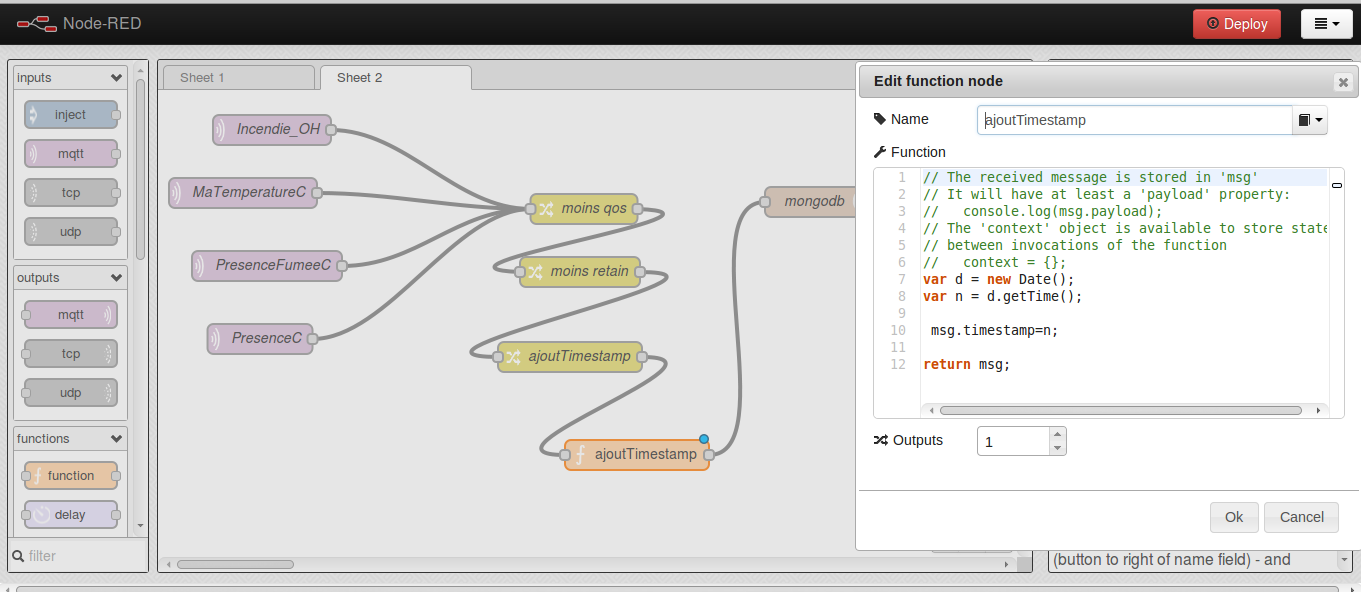Select the tcp input node in palette
1361x592 pixels.
71,193
